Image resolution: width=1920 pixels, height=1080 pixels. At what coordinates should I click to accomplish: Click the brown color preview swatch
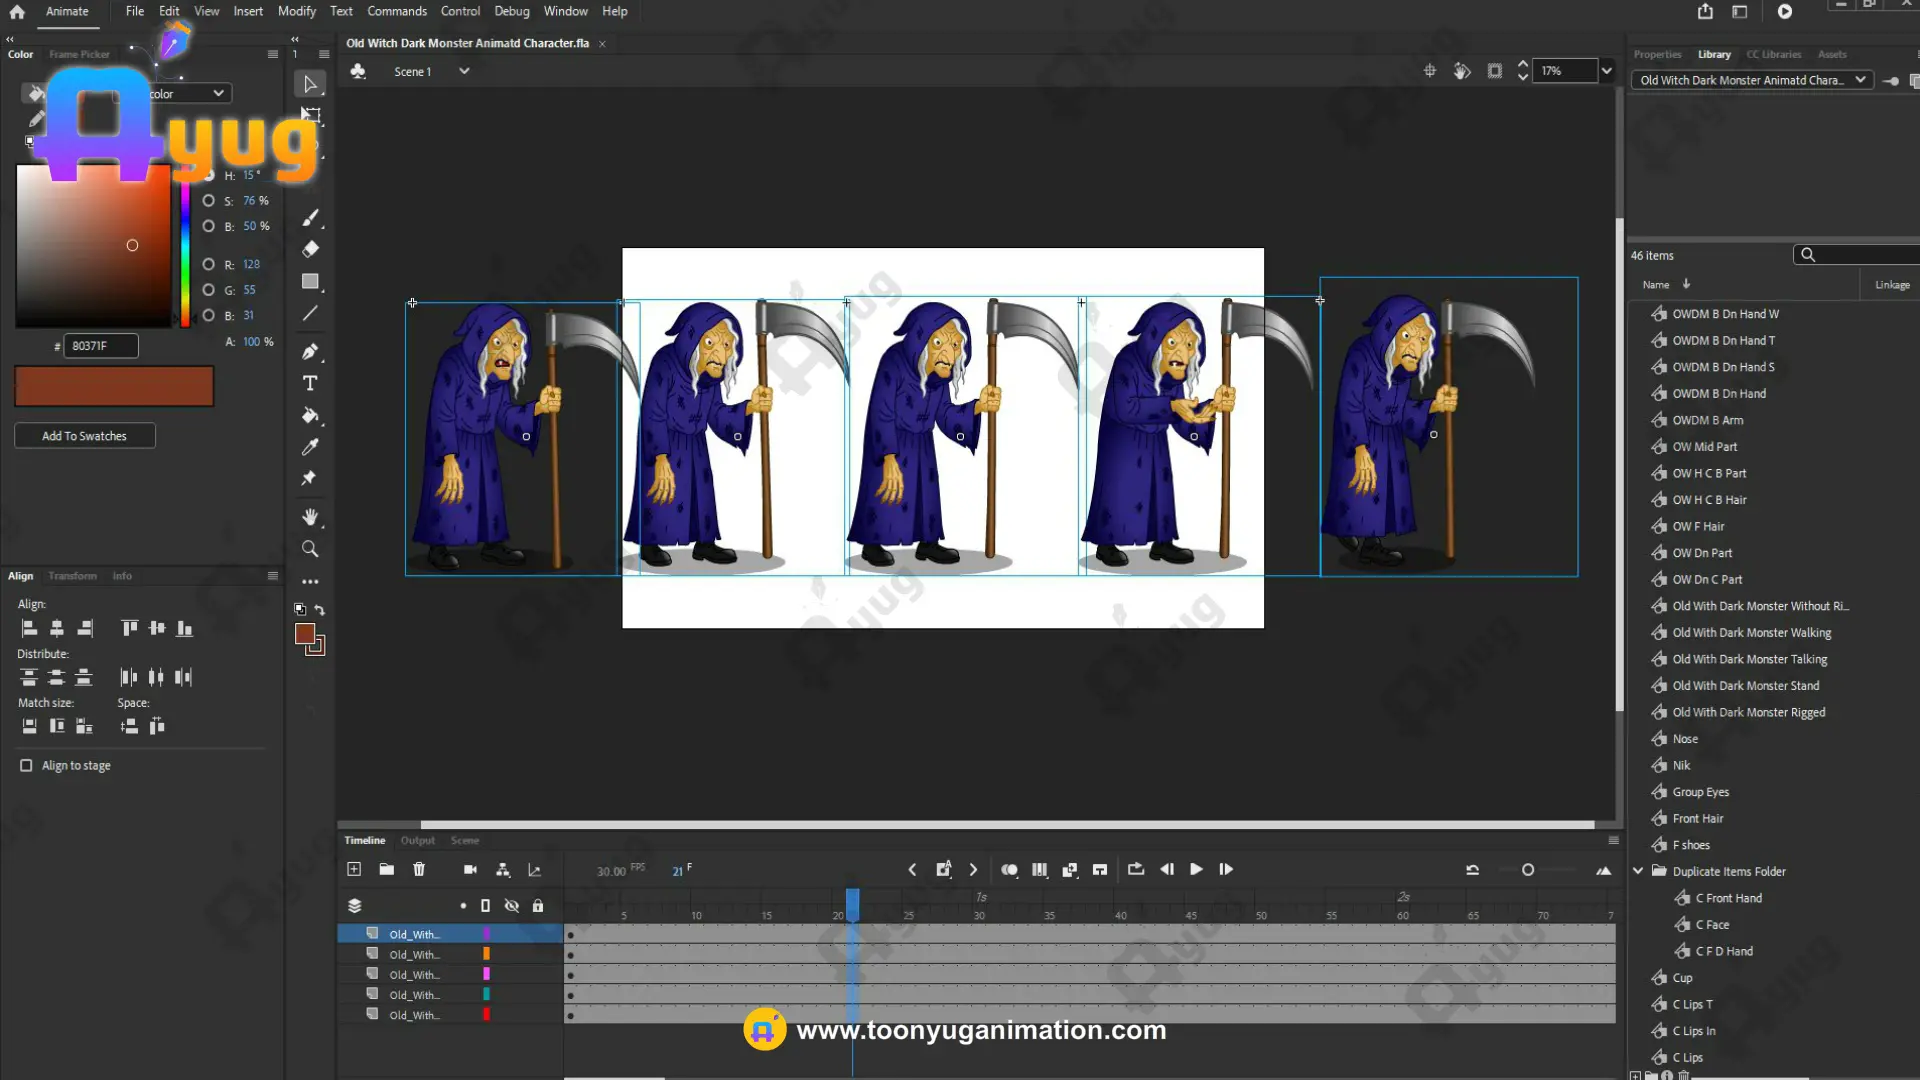coord(114,386)
